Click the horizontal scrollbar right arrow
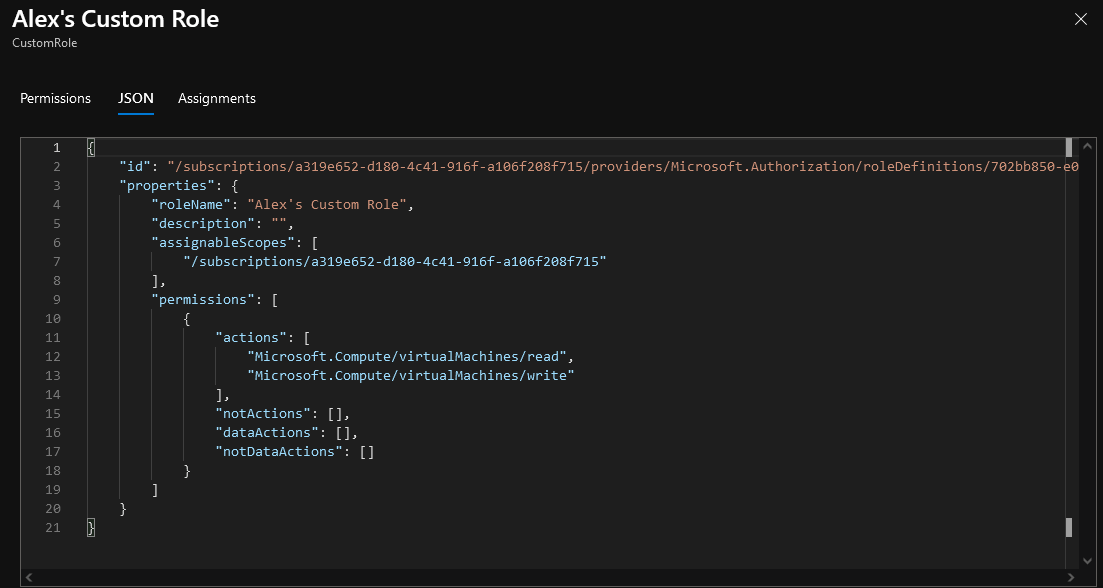This screenshot has width=1103, height=588. [1071, 577]
